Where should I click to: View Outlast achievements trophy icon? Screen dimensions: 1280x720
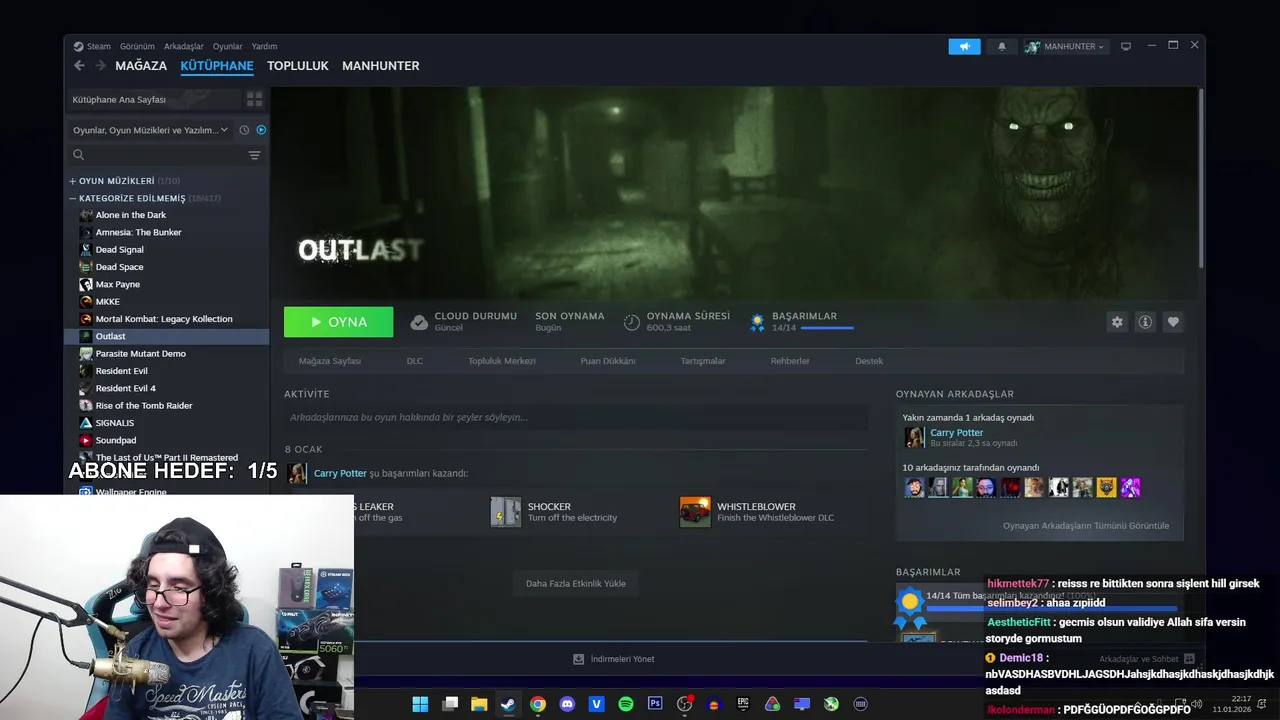757,322
